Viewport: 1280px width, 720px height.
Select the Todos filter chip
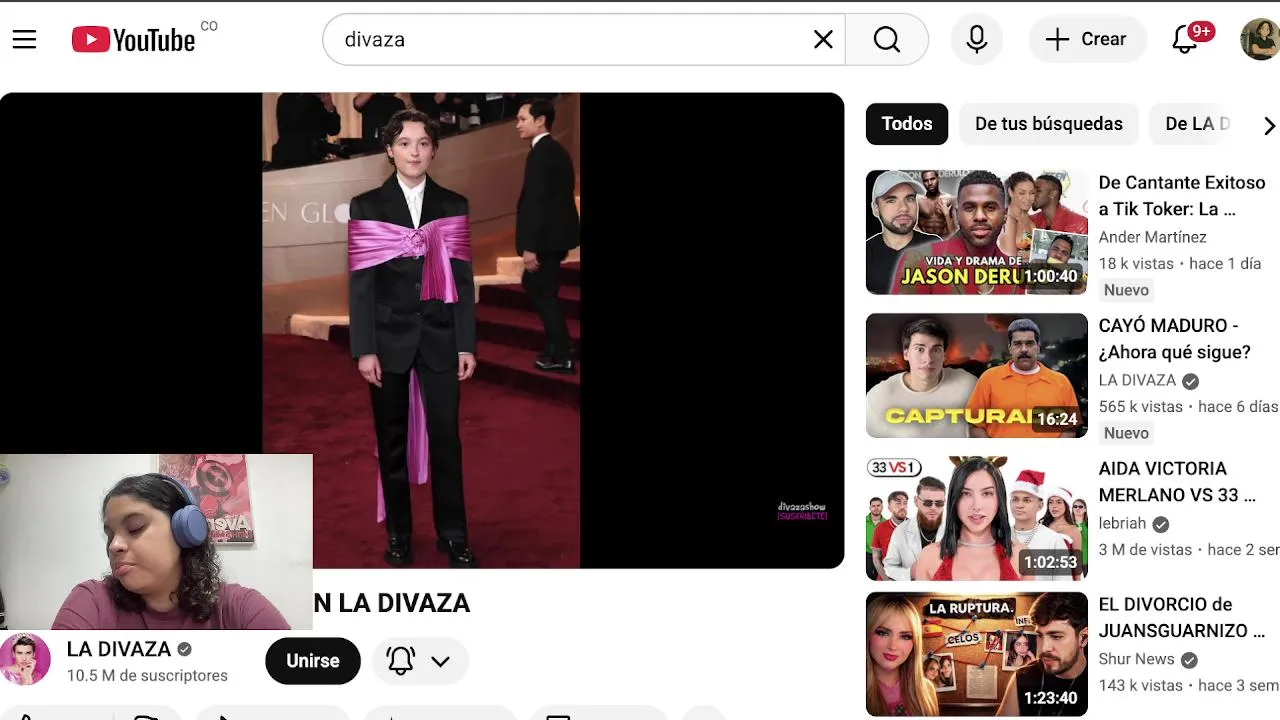pos(907,124)
